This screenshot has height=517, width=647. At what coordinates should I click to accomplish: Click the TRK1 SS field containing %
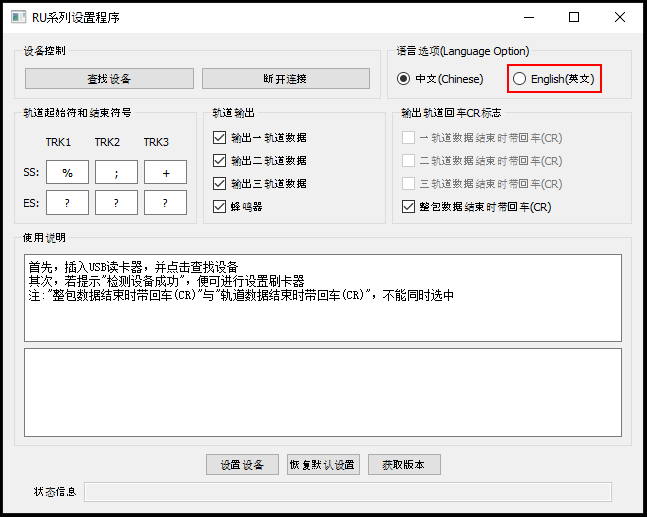coord(67,172)
